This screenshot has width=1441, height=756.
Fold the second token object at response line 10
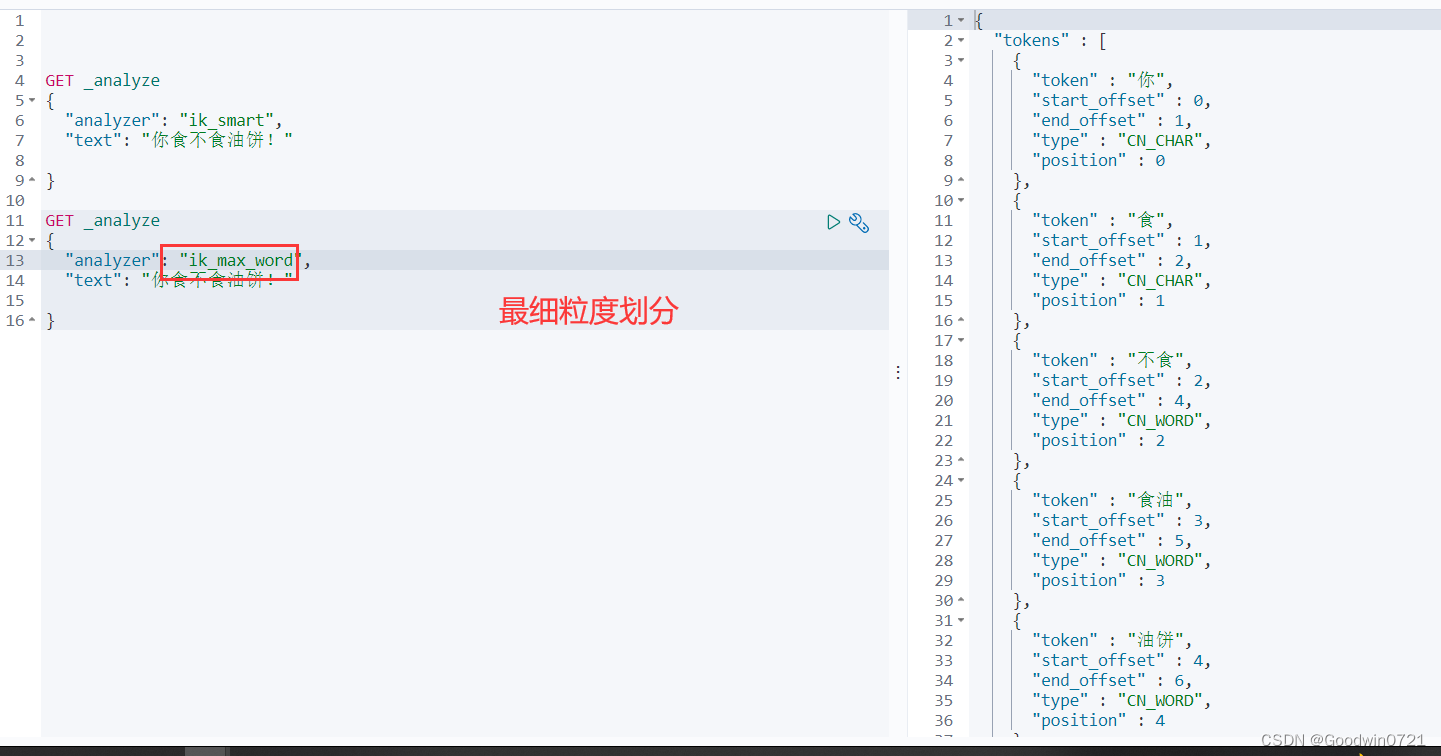tap(961, 200)
